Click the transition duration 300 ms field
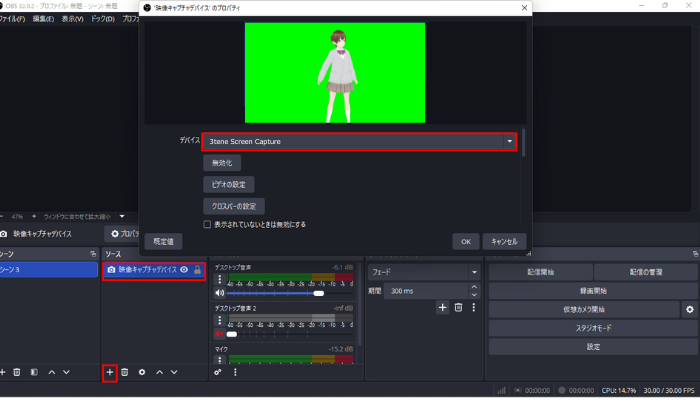Screen dimensions: 700x400 pos(425,291)
